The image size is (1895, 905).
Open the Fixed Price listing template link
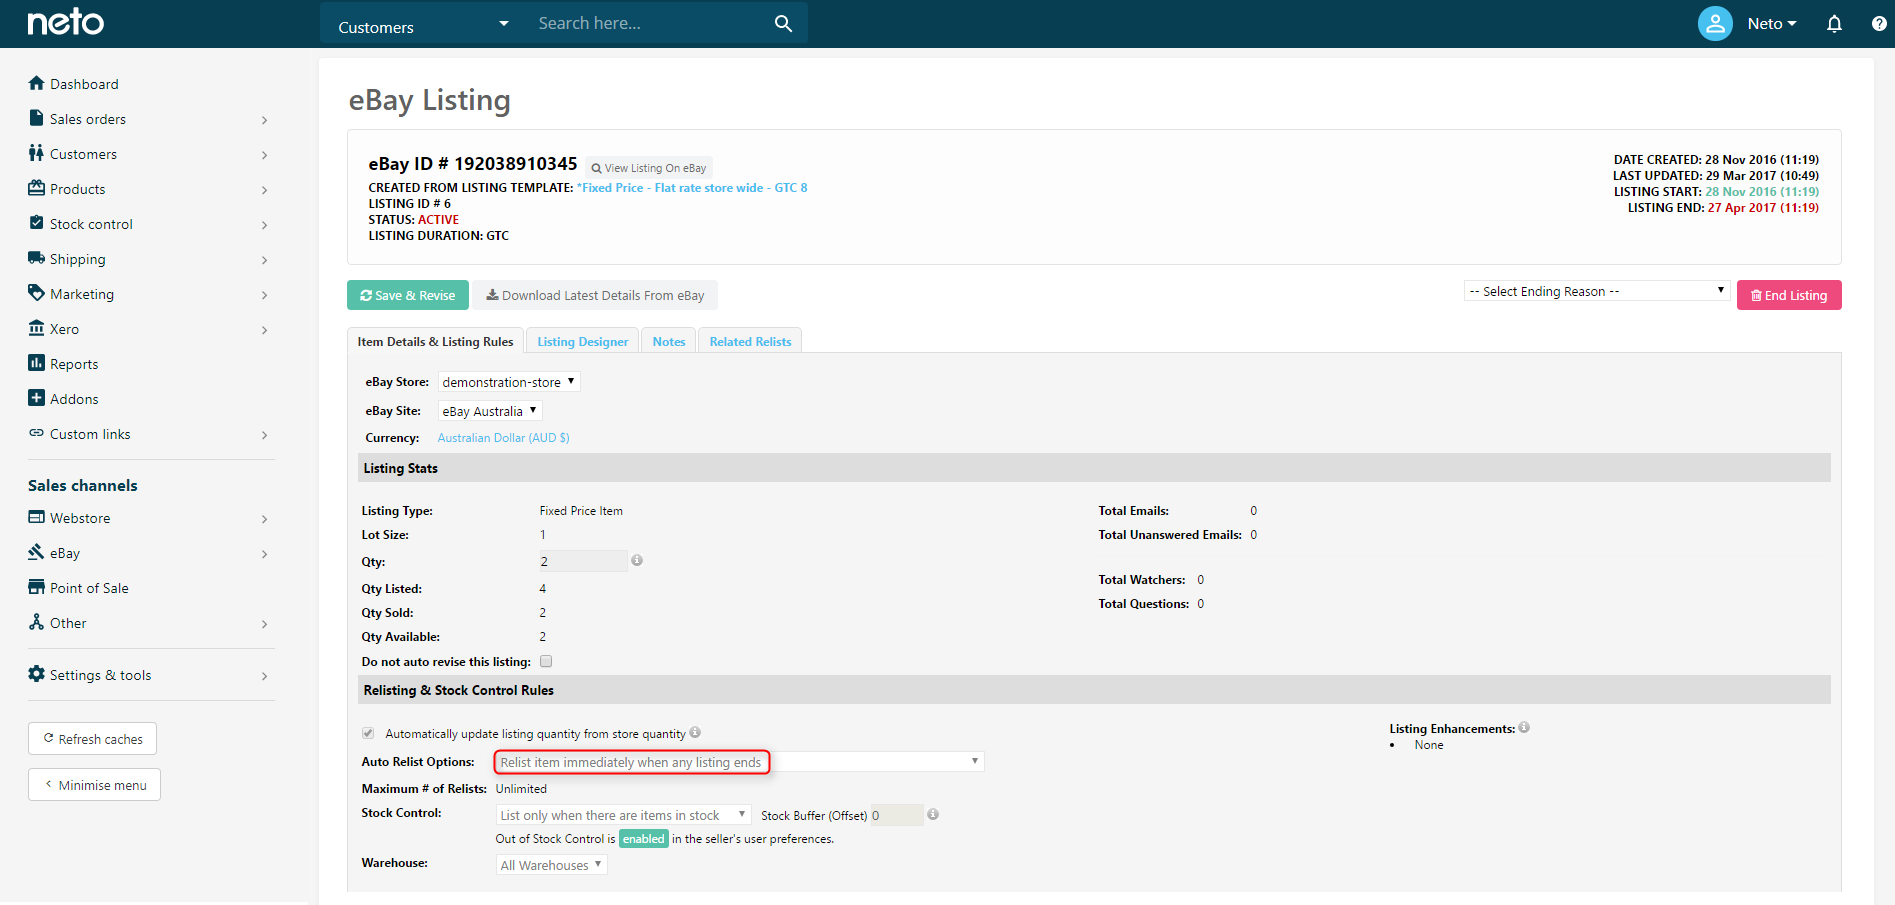pyautogui.click(x=692, y=187)
